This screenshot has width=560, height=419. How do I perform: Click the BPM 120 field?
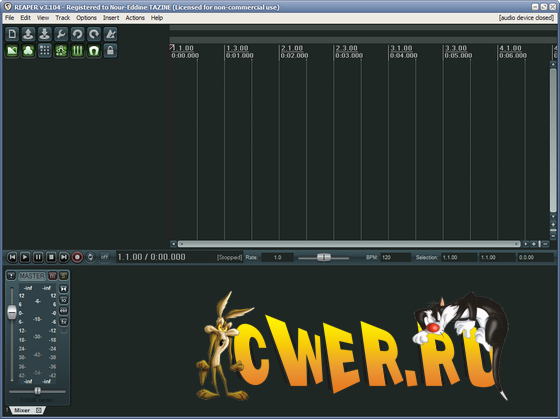[x=396, y=257]
